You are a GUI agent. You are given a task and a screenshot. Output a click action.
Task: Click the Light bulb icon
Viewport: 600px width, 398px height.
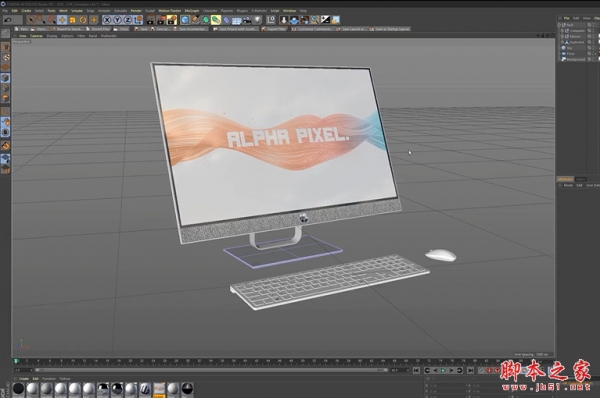pyautogui.click(x=258, y=20)
